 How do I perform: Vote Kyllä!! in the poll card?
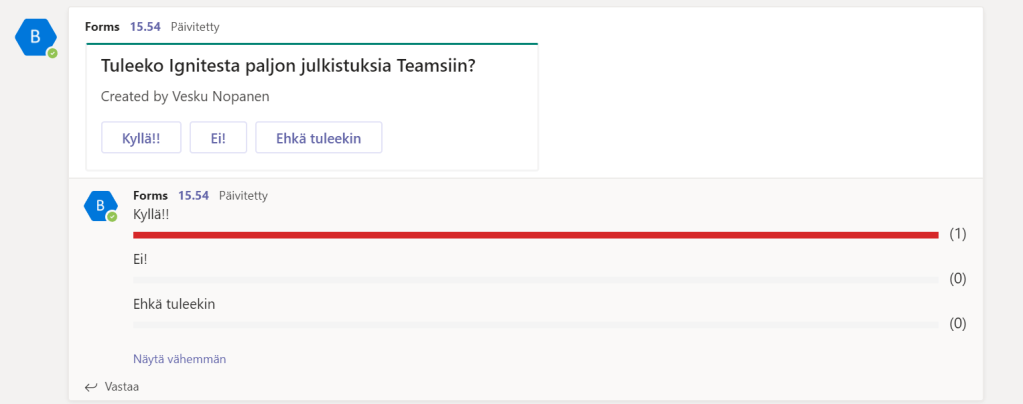coord(142,138)
